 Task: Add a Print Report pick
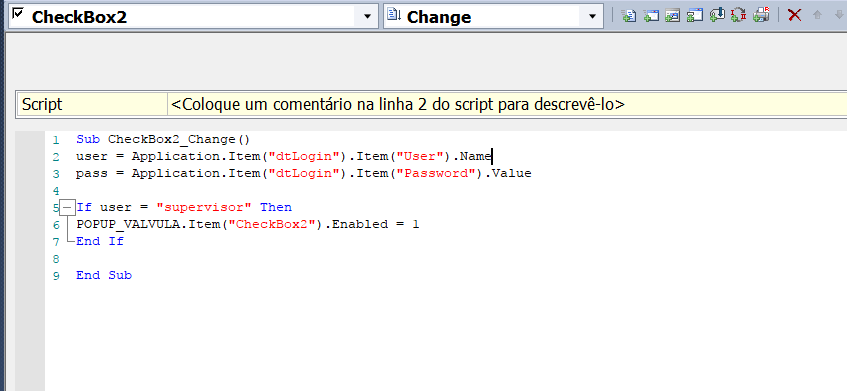pos(761,15)
